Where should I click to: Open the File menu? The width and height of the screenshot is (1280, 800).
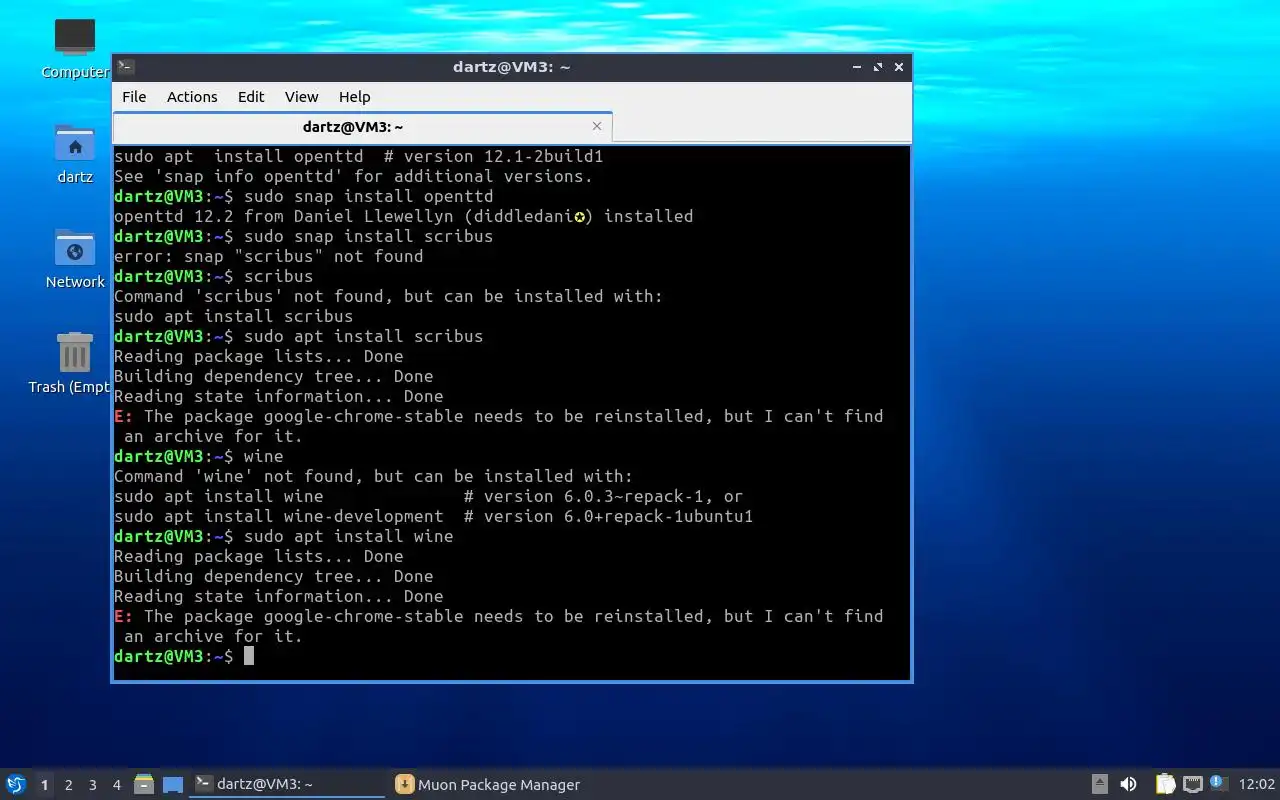coord(134,97)
